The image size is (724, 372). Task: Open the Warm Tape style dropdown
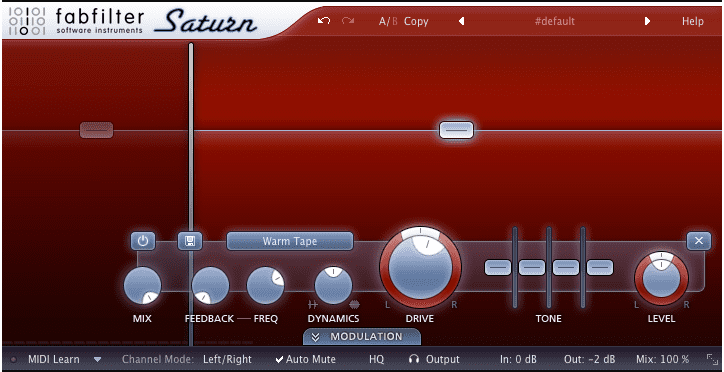pyautogui.click(x=290, y=241)
